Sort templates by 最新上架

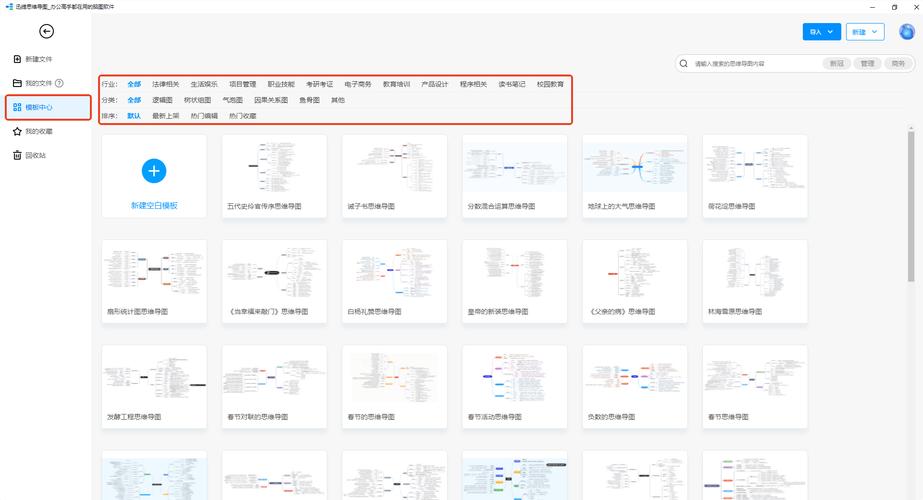[165, 116]
